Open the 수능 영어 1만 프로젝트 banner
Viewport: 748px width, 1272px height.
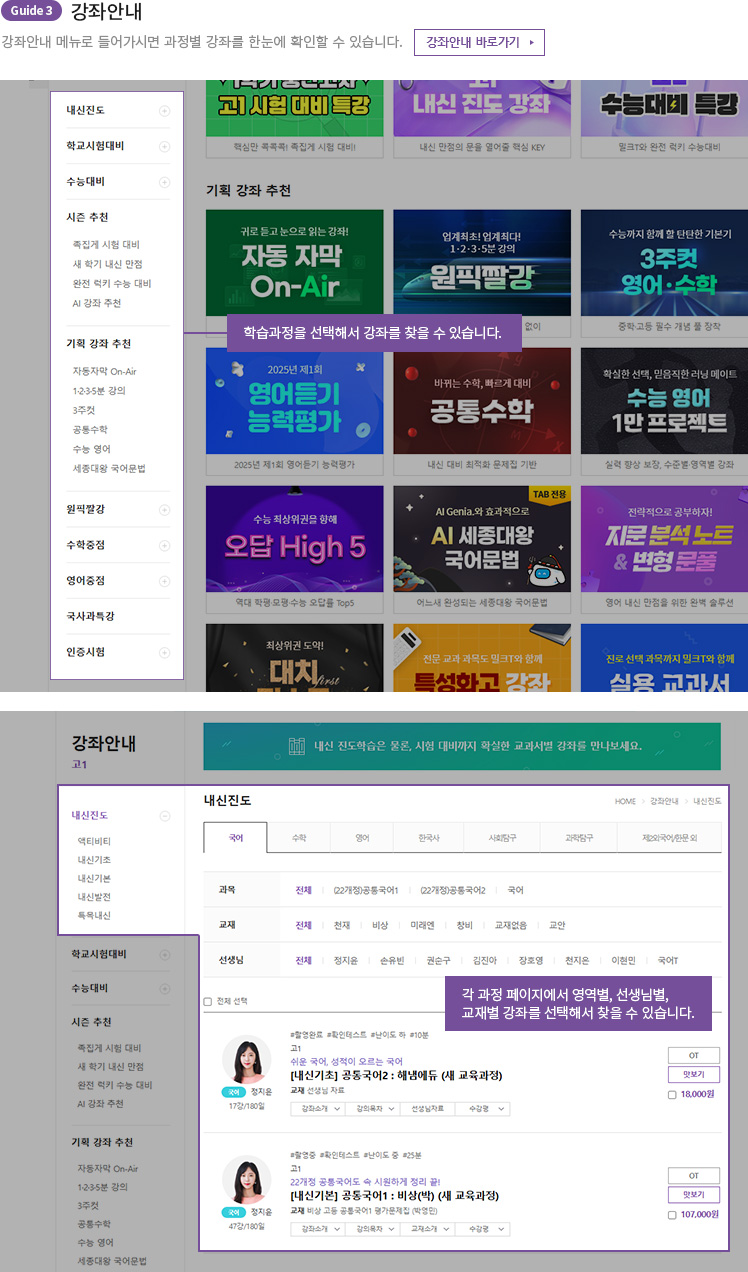pyautogui.click(x=664, y=402)
